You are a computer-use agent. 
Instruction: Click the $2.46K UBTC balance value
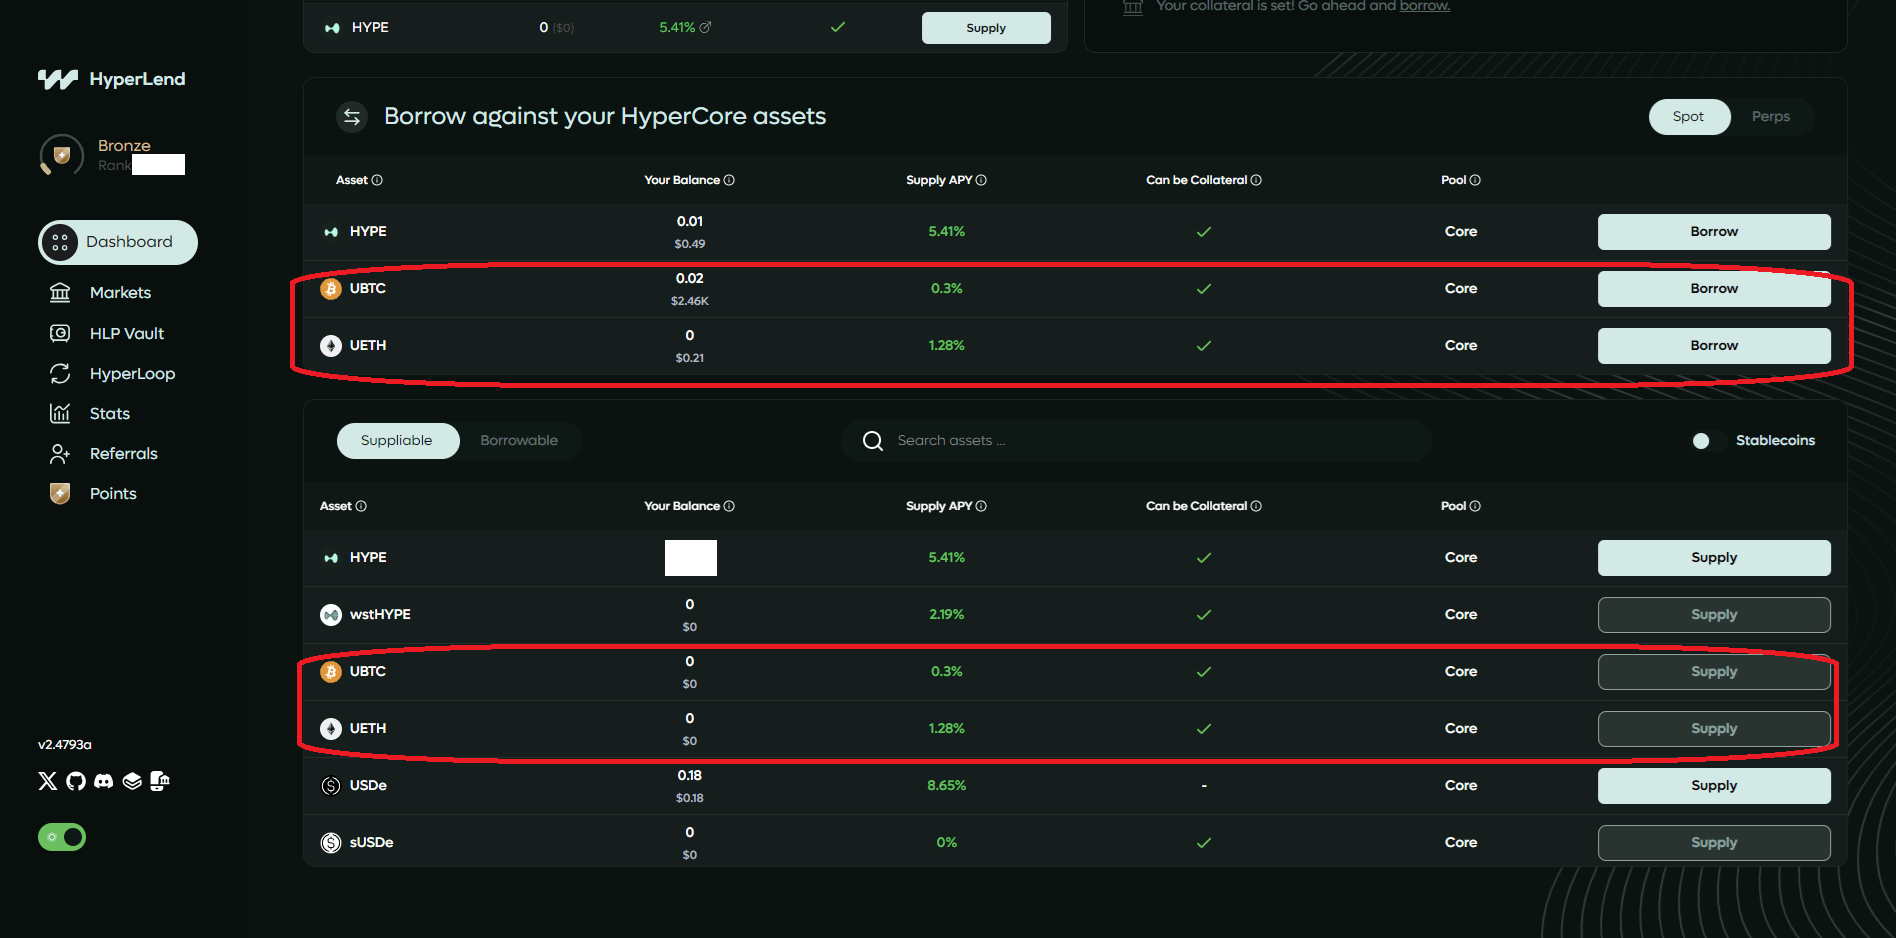[690, 301]
